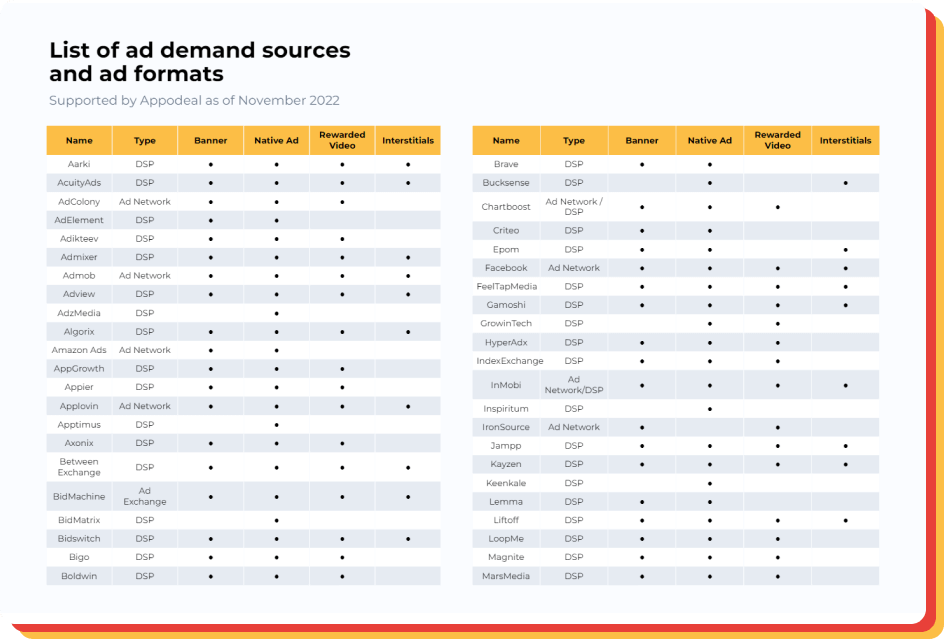
Task: Select the AdColony row name
Action: pos(79,202)
